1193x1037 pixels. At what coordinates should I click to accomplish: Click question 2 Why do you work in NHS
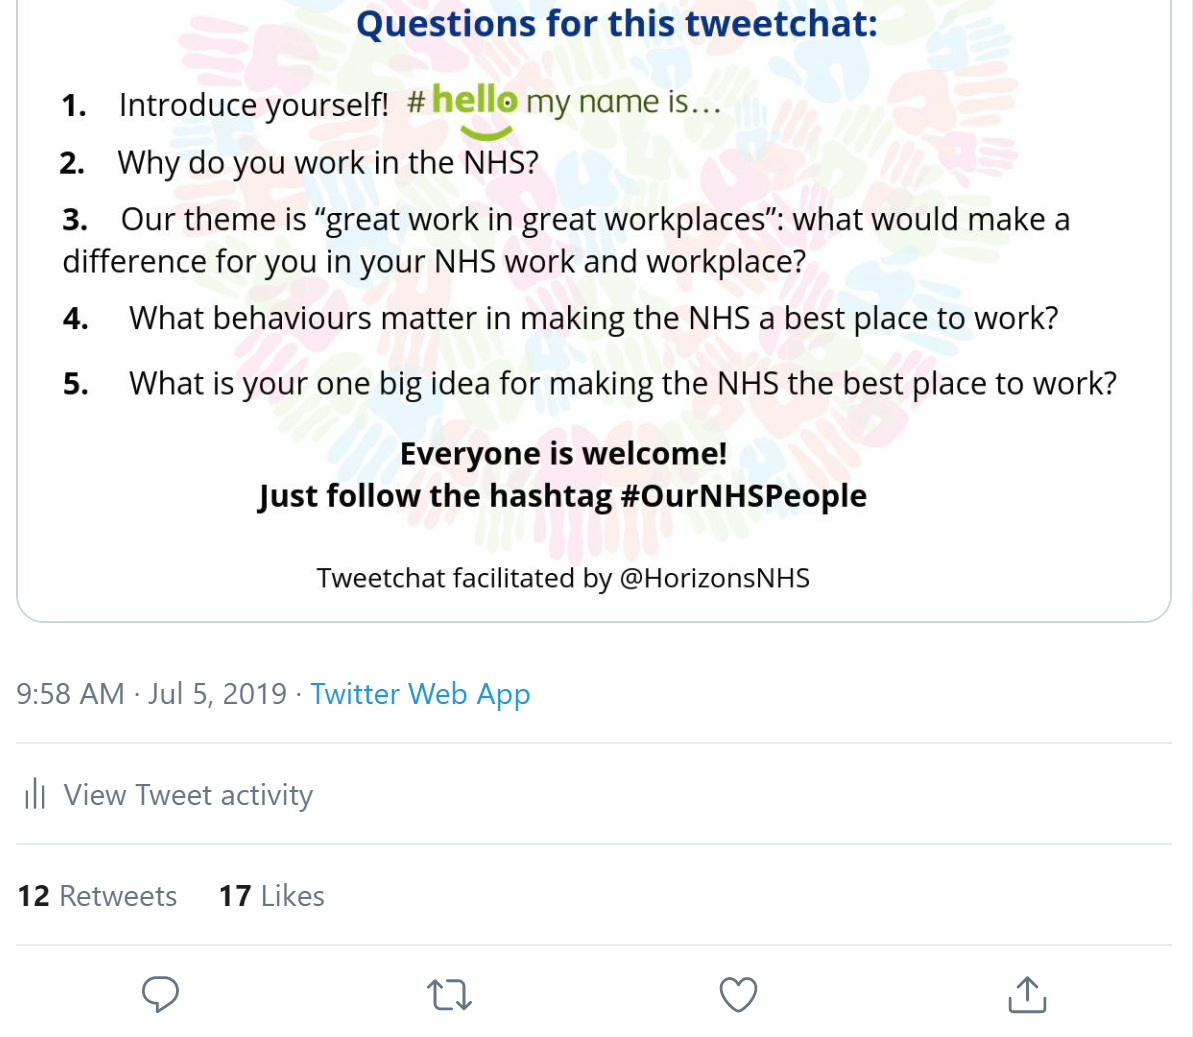pos(327,162)
